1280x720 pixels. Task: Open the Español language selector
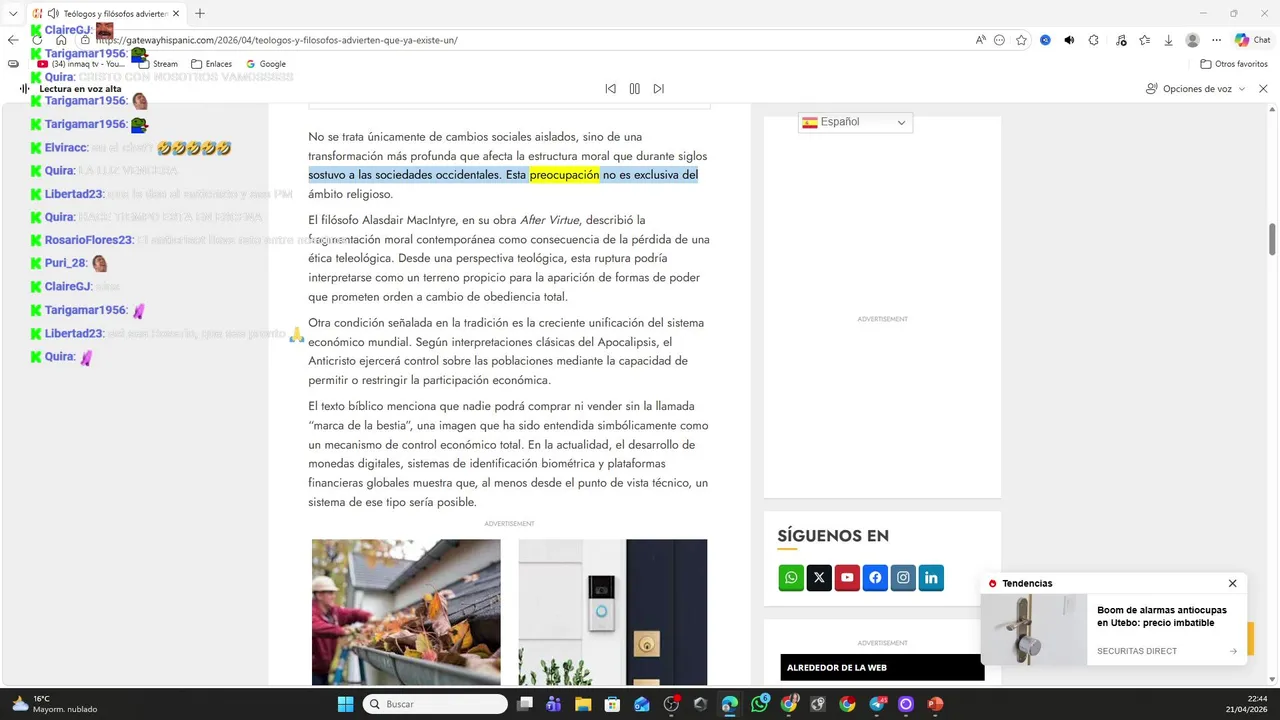855,122
